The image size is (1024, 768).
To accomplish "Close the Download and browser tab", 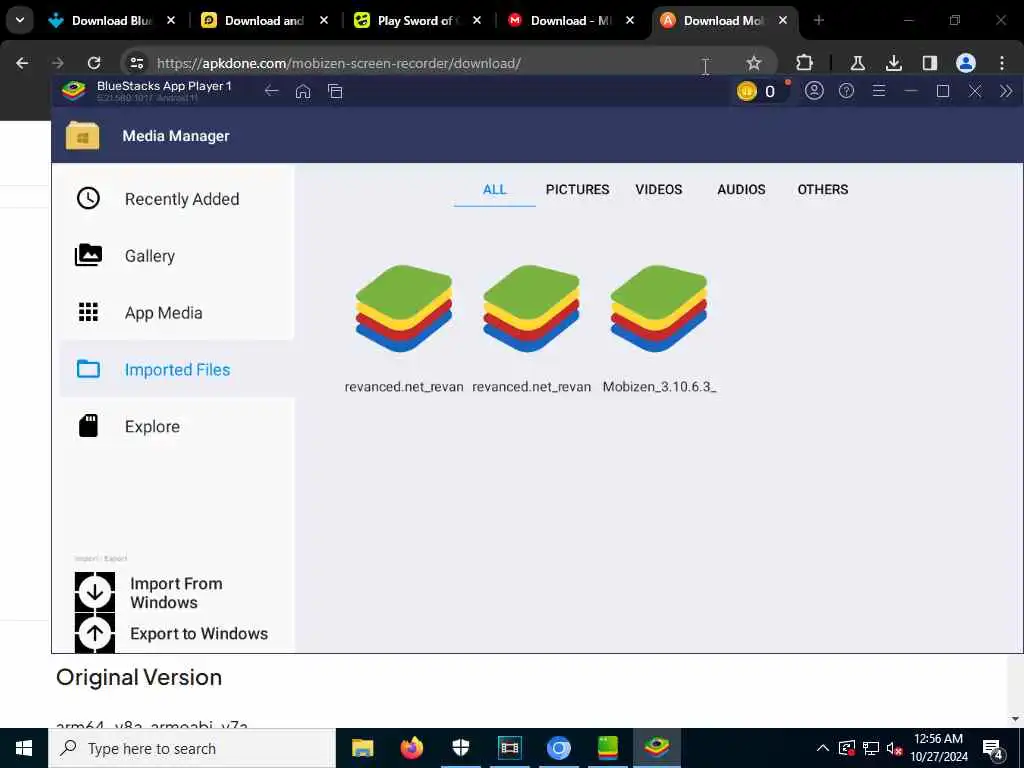I will click(324, 21).
